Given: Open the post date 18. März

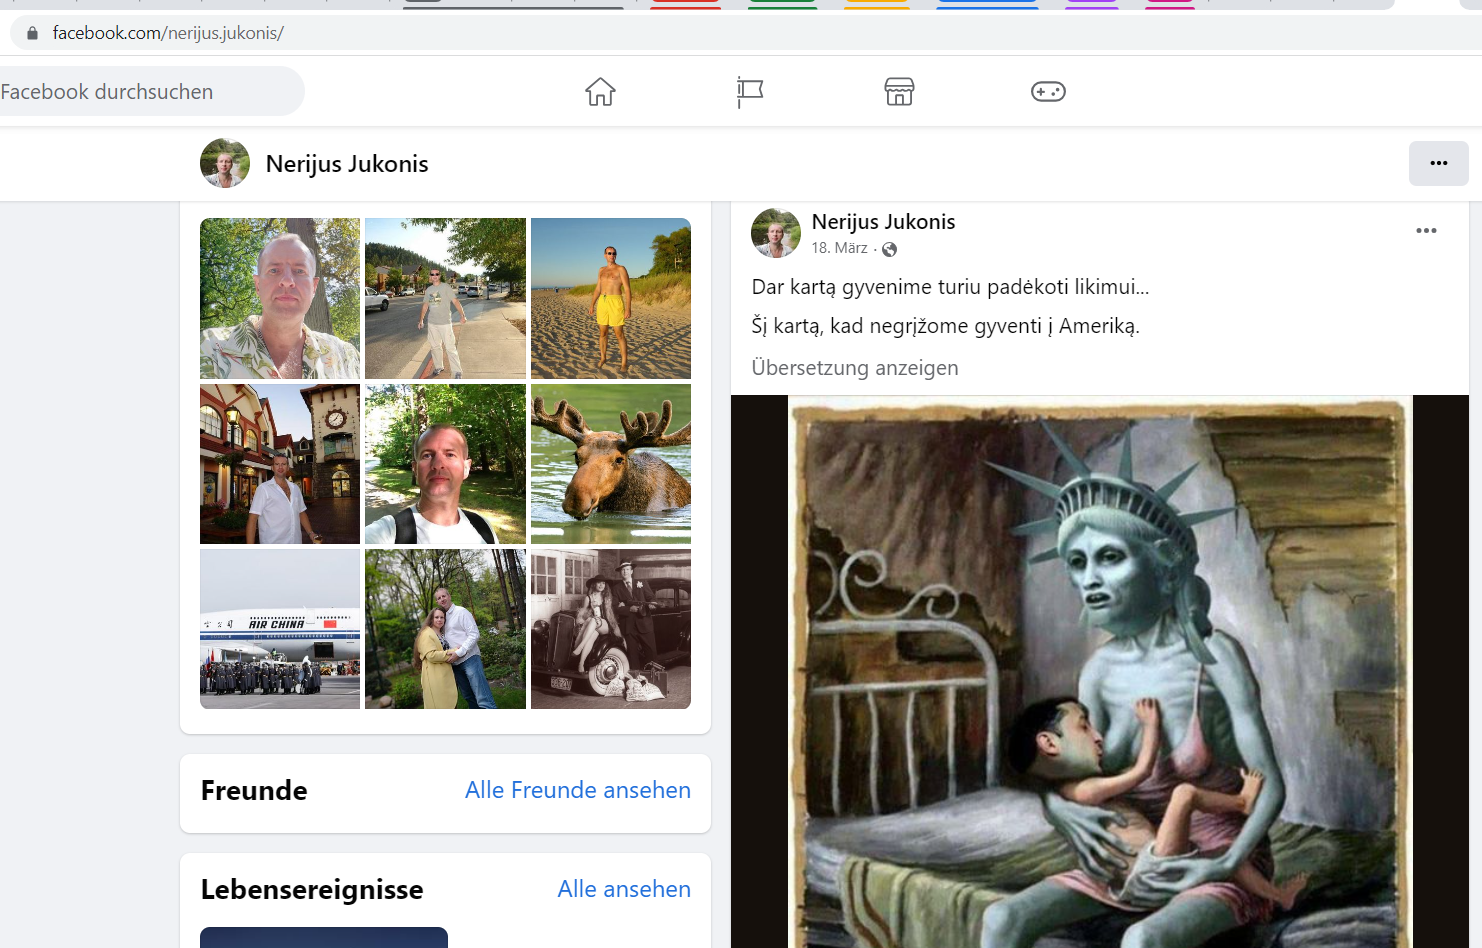Looking at the screenshot, I should [x=839, y=248].
